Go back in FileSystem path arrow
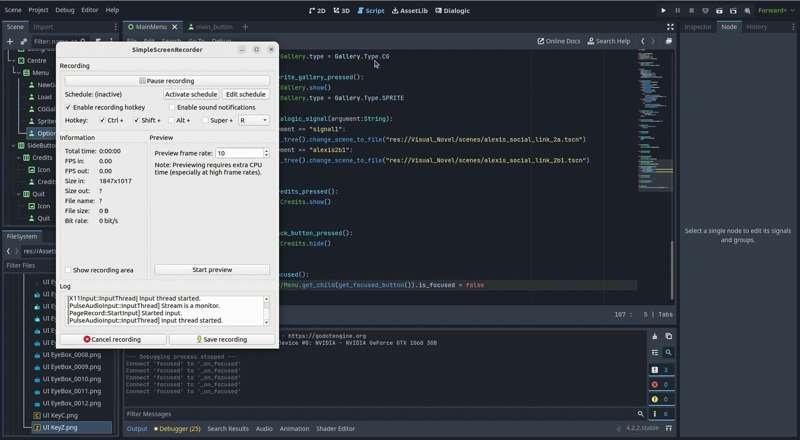The image size is (800, 440). (x=9, y=251)
